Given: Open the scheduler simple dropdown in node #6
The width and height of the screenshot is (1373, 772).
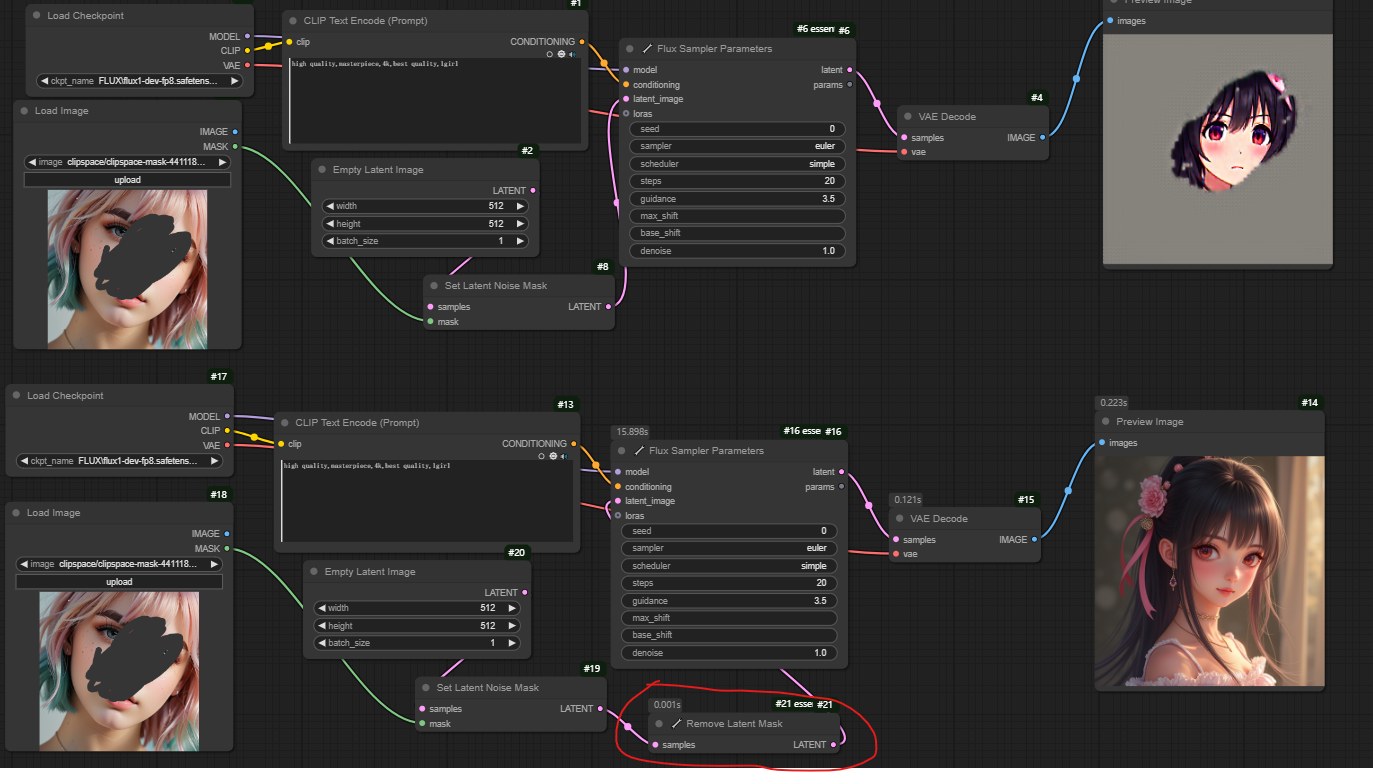Looking at the screenshot, I should pos(737,164).
